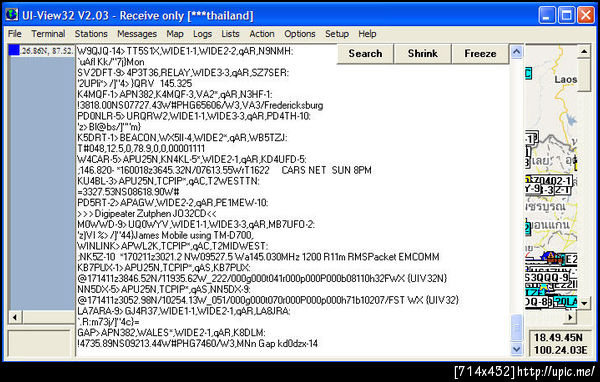Screen dimensions: 600x382
Task: Open the Messages menu
Action: (137, 34)
